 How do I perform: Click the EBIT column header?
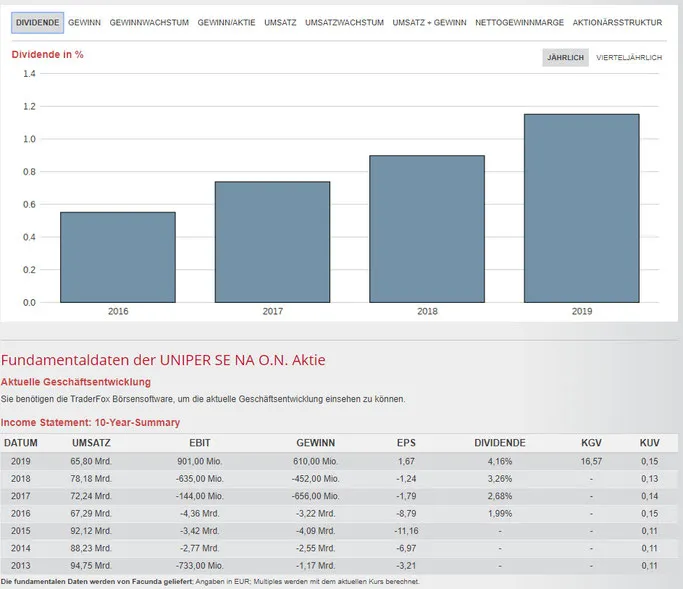(x=200, y=443)
